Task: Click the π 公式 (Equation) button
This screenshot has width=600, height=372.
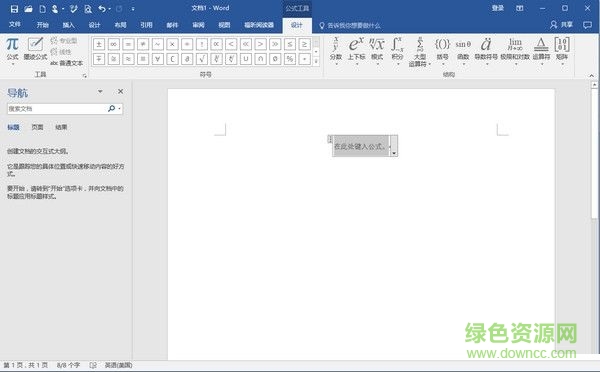Action: (12, 50)
